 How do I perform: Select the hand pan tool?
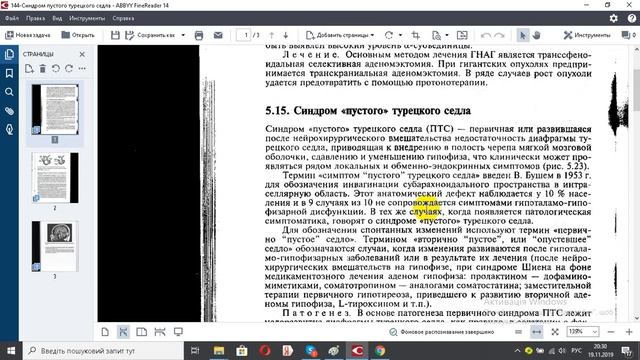536,36
